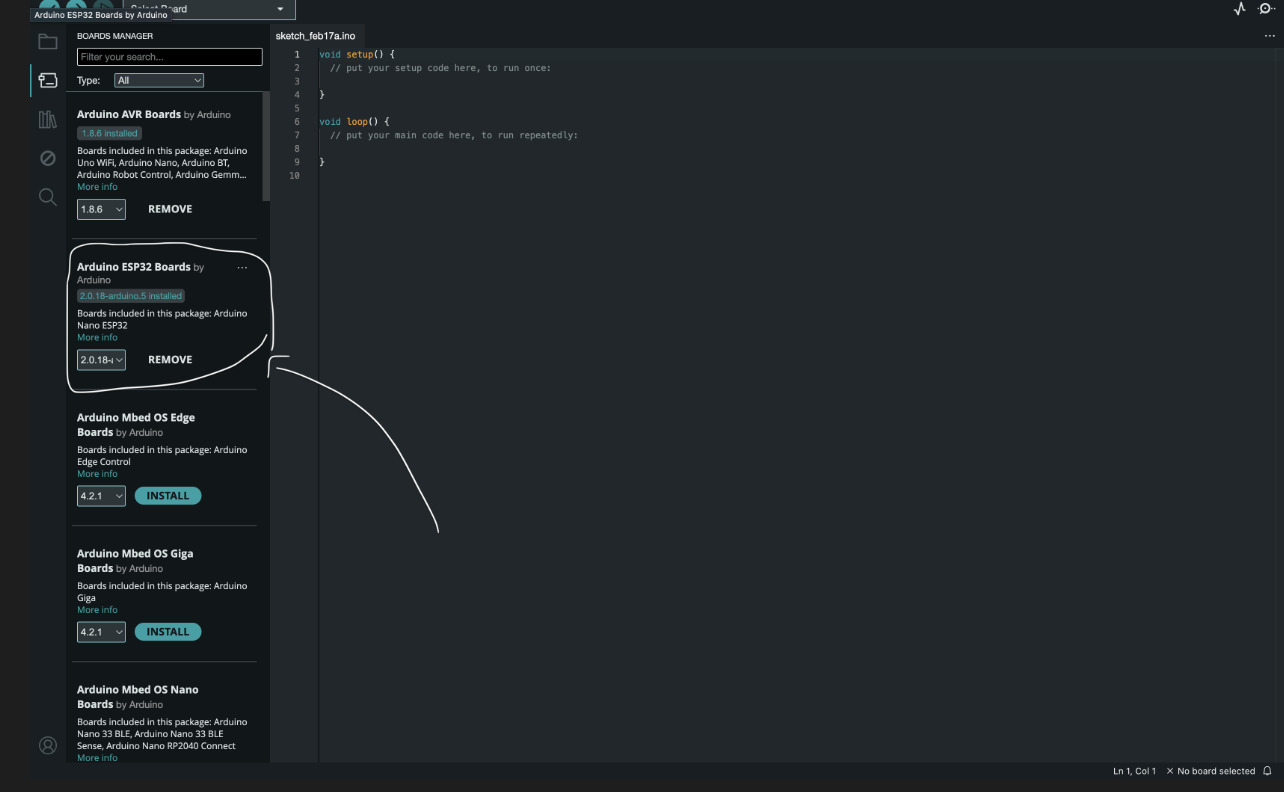Click the Boards Manager list scrollbar
The image size is (1284, 792).
(x=266, y=146)
